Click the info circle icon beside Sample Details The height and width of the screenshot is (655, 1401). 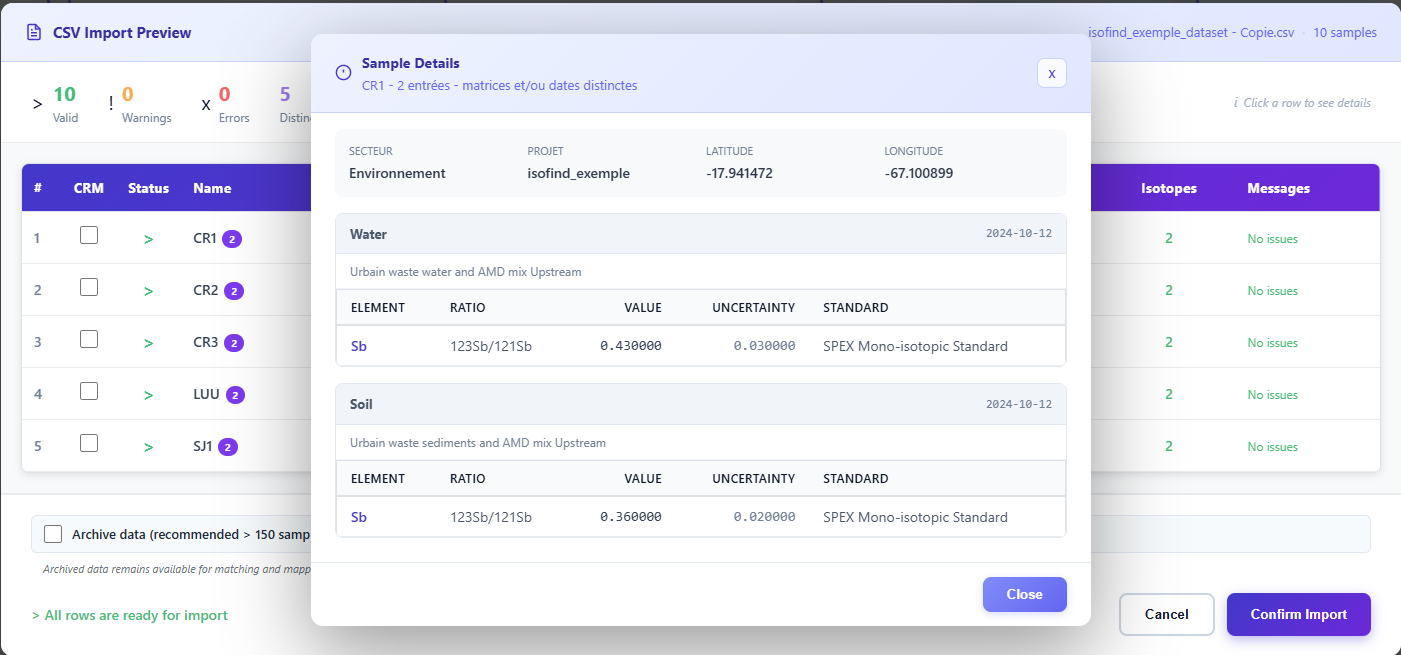(x=343, y=72)
